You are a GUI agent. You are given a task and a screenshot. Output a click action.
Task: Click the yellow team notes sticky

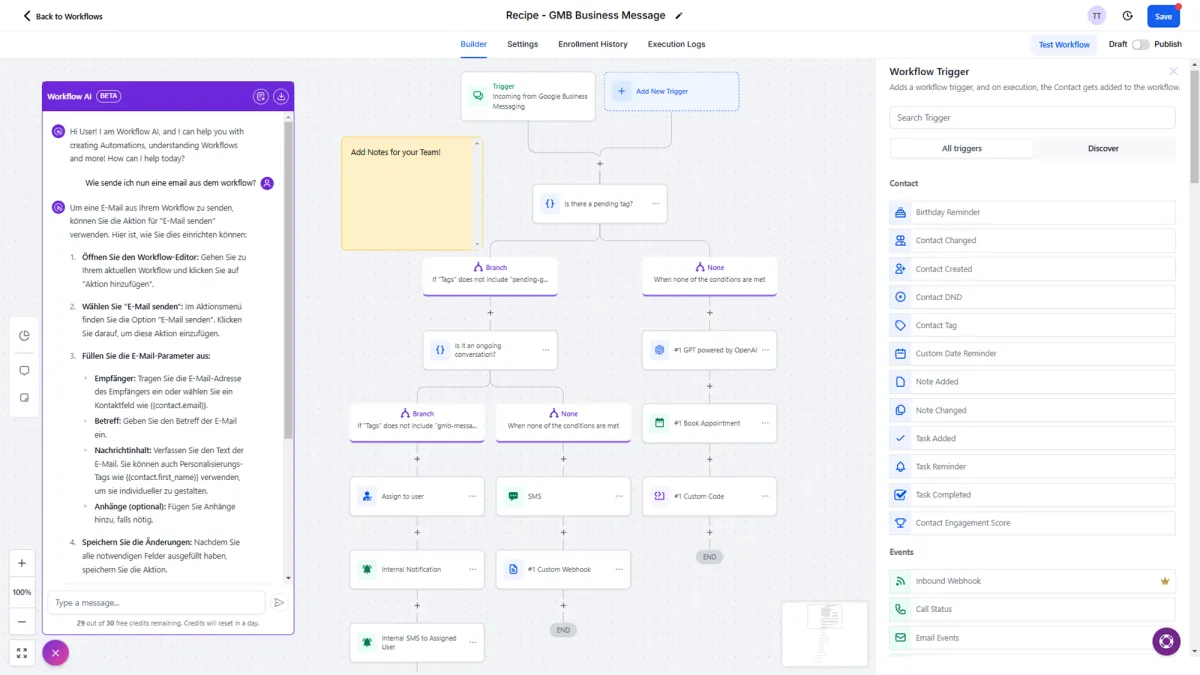pyautogui.click(x=412, y=194)
